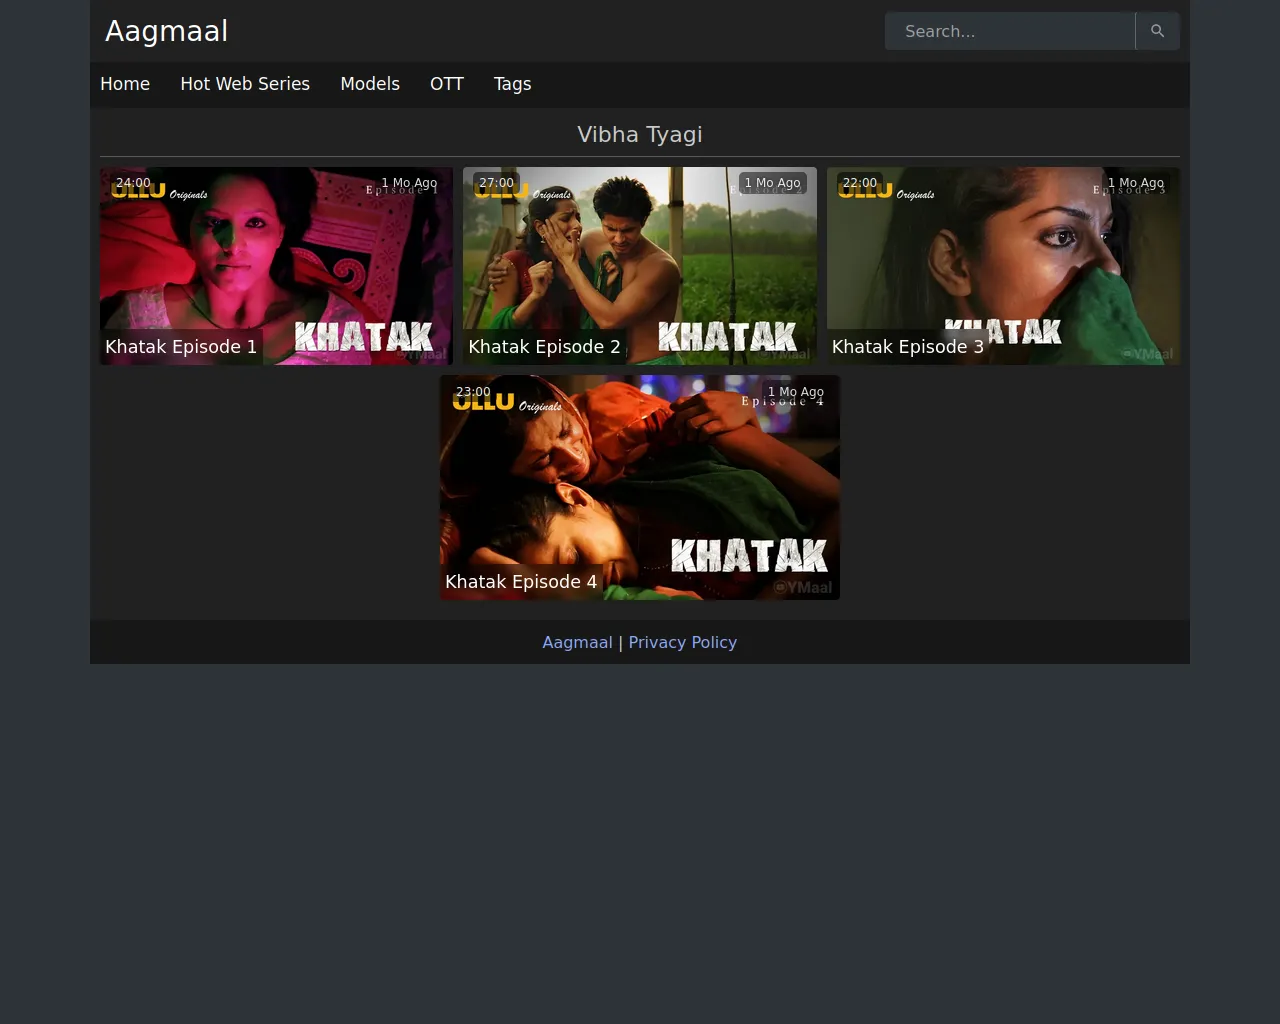Open the OTT navigation item

pyautogui.click(x=447, y=84)
